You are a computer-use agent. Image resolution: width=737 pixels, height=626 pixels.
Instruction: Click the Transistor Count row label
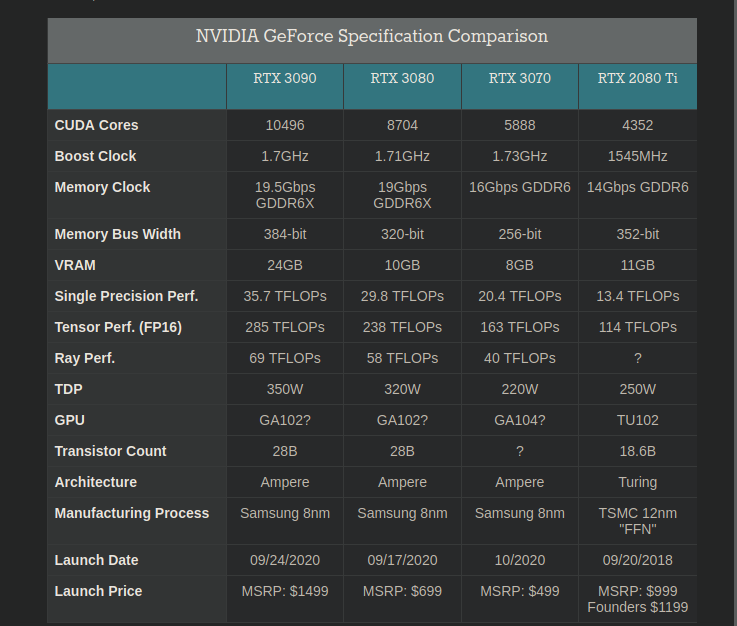tap(110, 451)
